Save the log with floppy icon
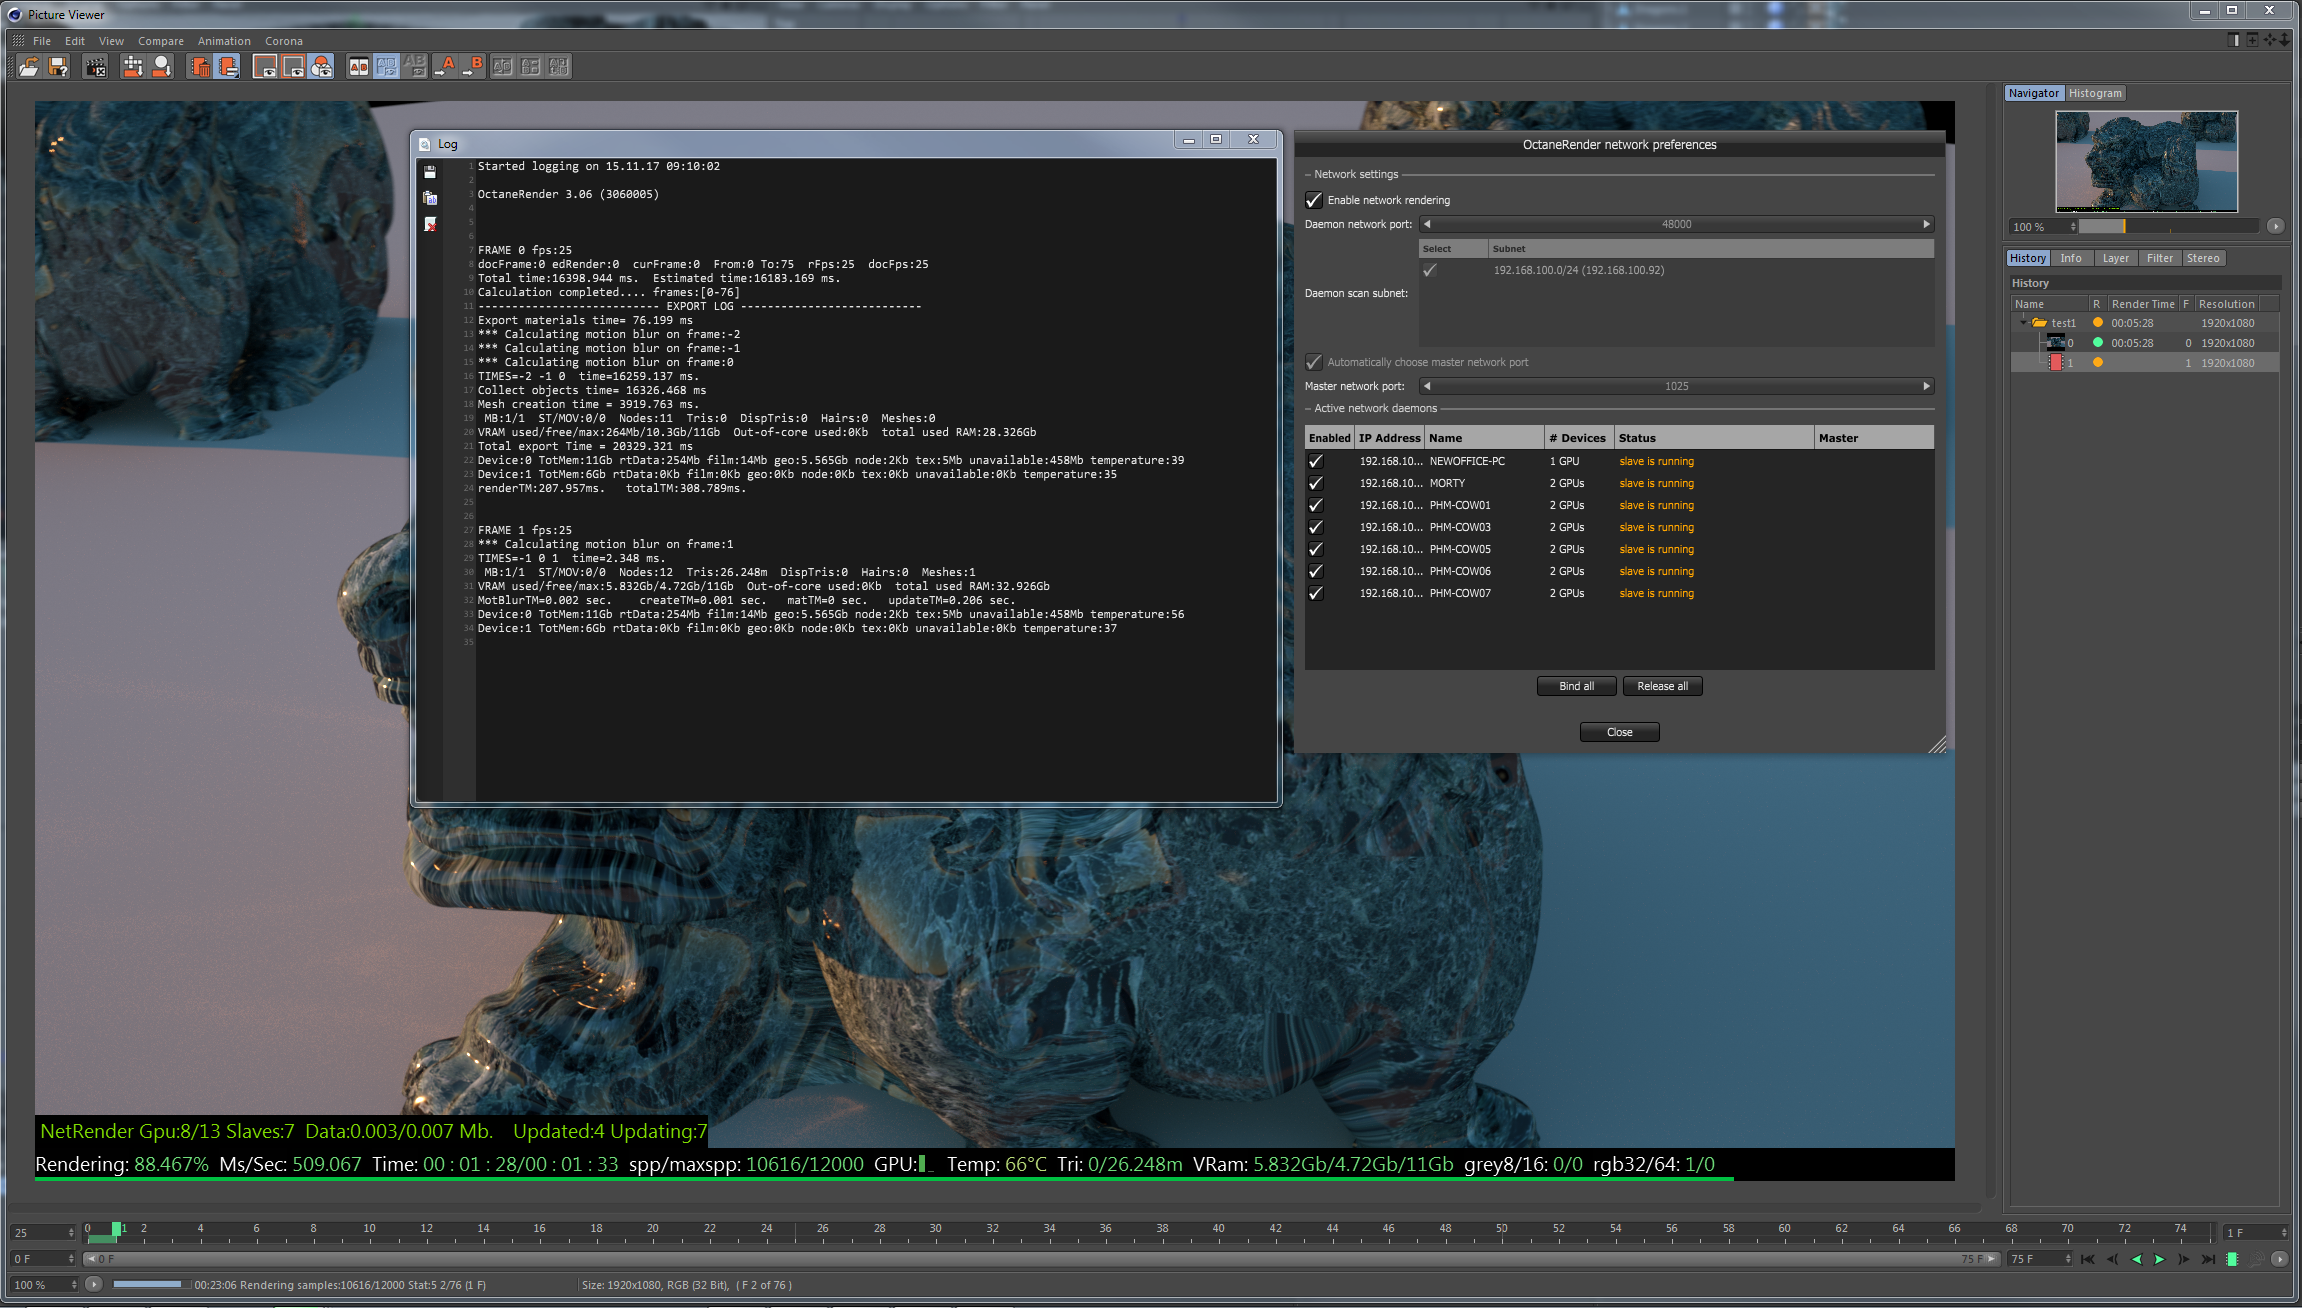The image size is (2302, 1308). (430, 172)
